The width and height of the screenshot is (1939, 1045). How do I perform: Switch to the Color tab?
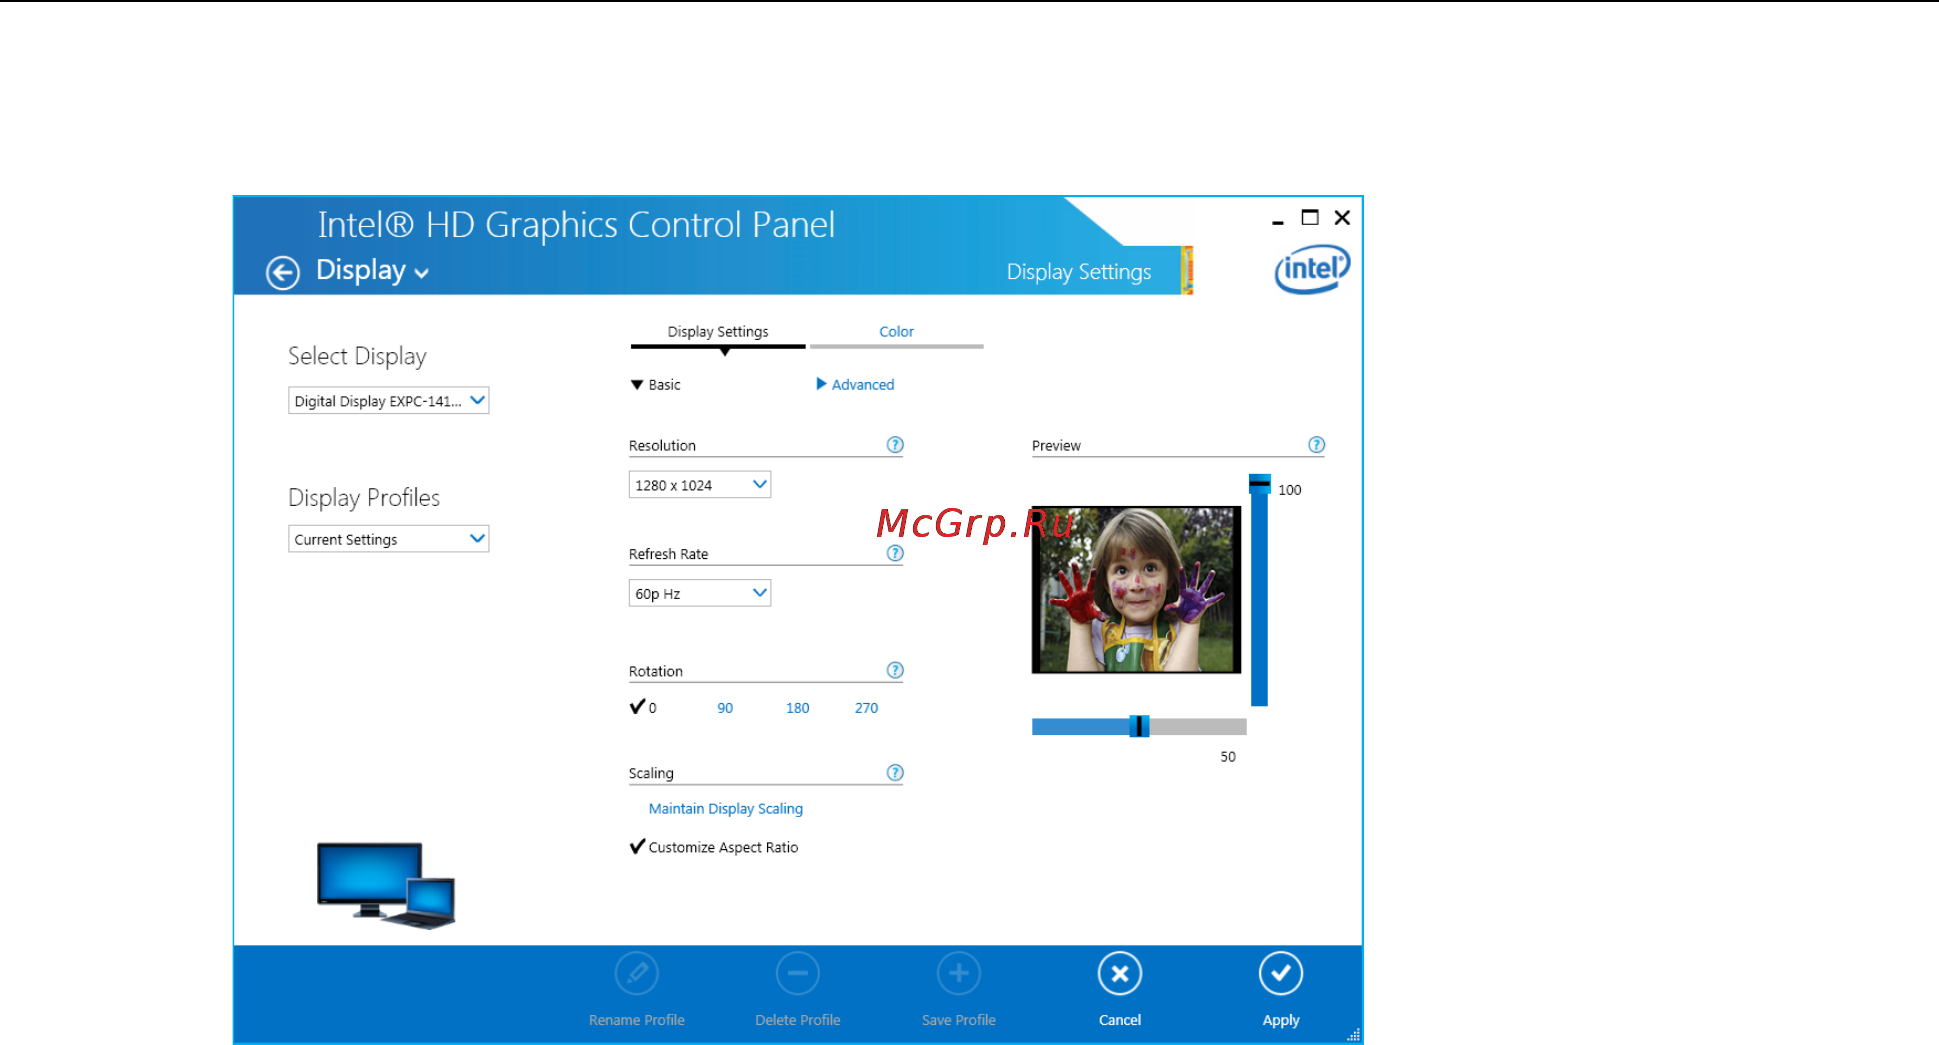897,332
